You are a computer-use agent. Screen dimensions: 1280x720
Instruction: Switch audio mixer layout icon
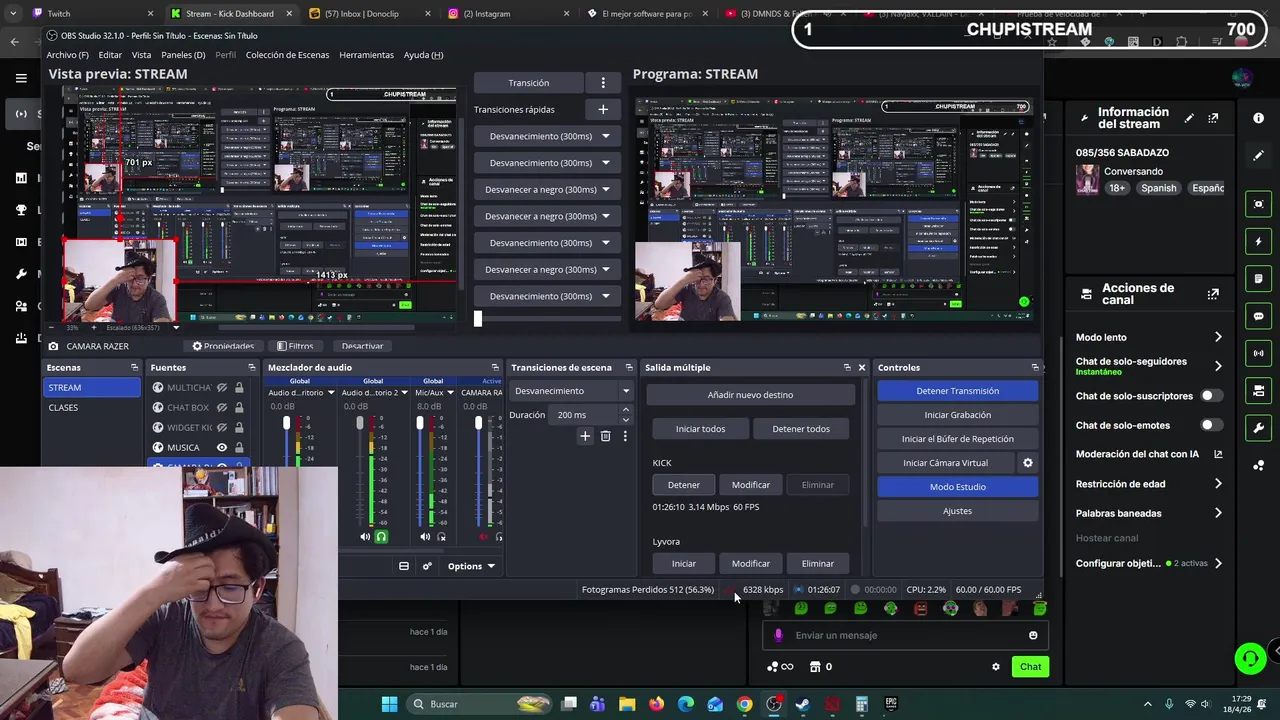(404, 566)
